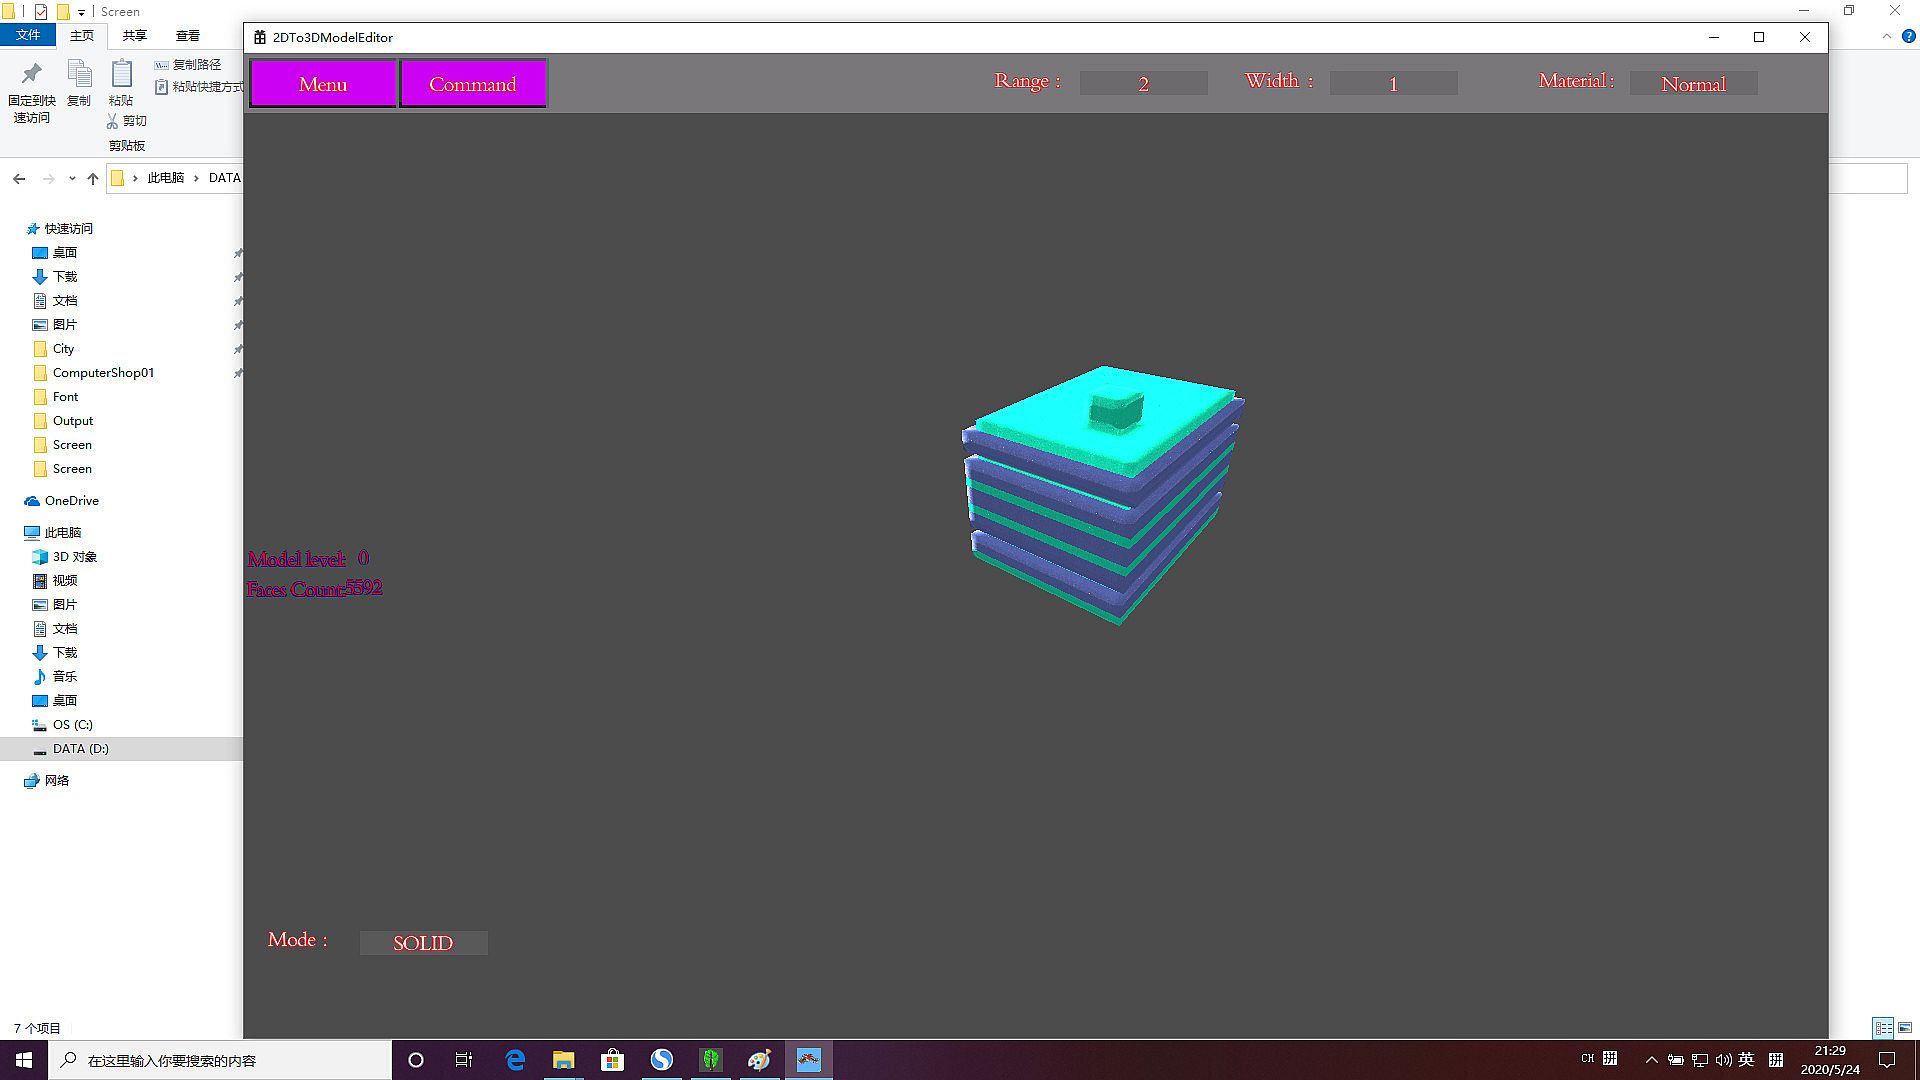Open the 共享 ribbon tab

pyautogui.click(x=135, y=36)
